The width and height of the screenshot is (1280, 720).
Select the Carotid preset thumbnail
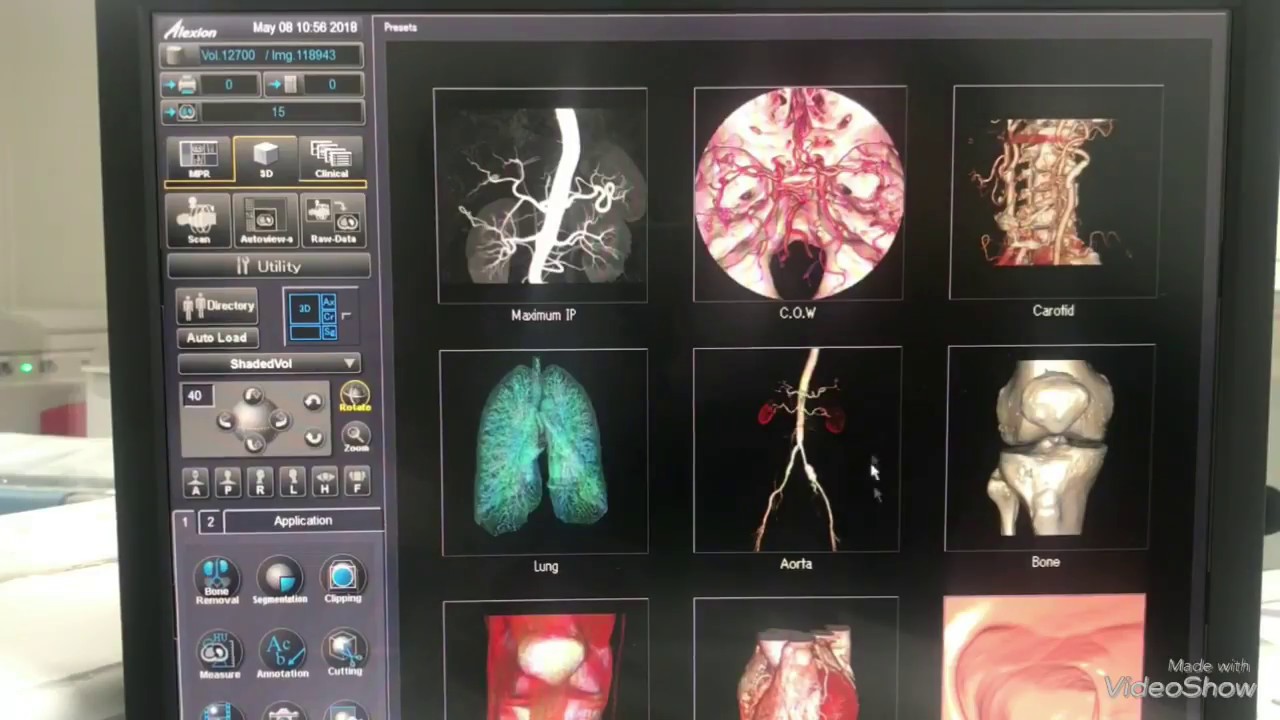(x=1057, y=191)
